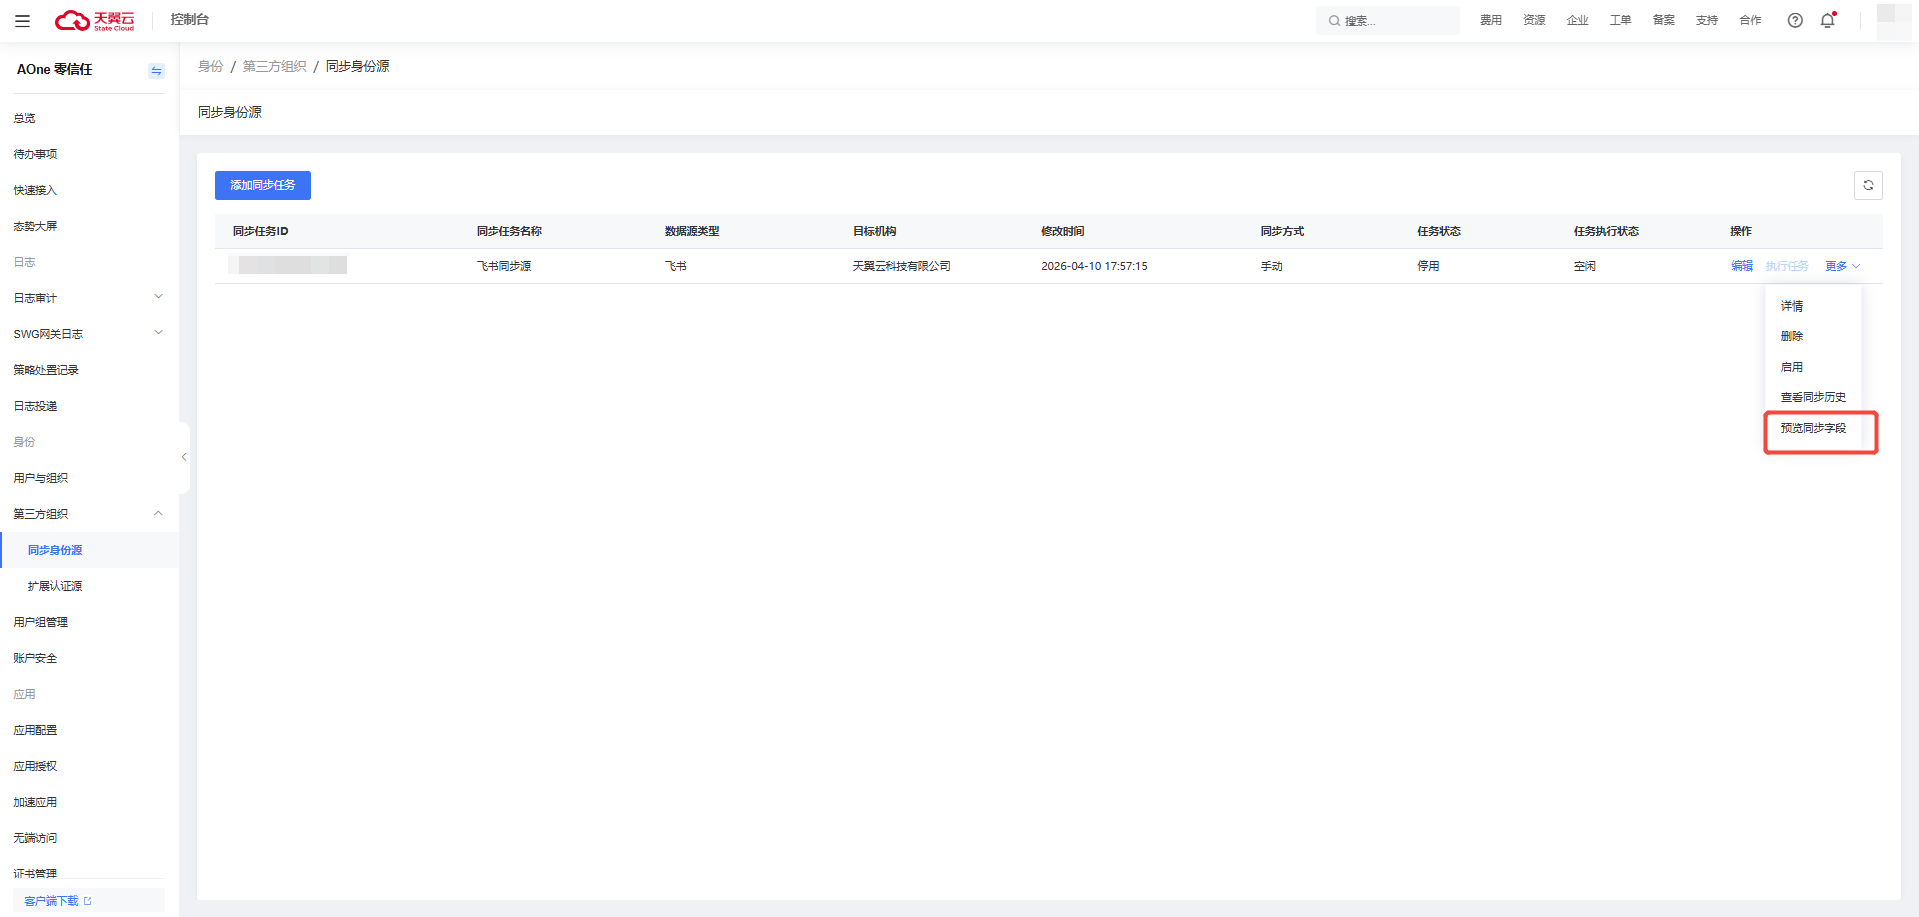Image resolution: width=1919 pixels, height=917 pixels.
Task: Click the search field in the top bar
Action: 1387,20
